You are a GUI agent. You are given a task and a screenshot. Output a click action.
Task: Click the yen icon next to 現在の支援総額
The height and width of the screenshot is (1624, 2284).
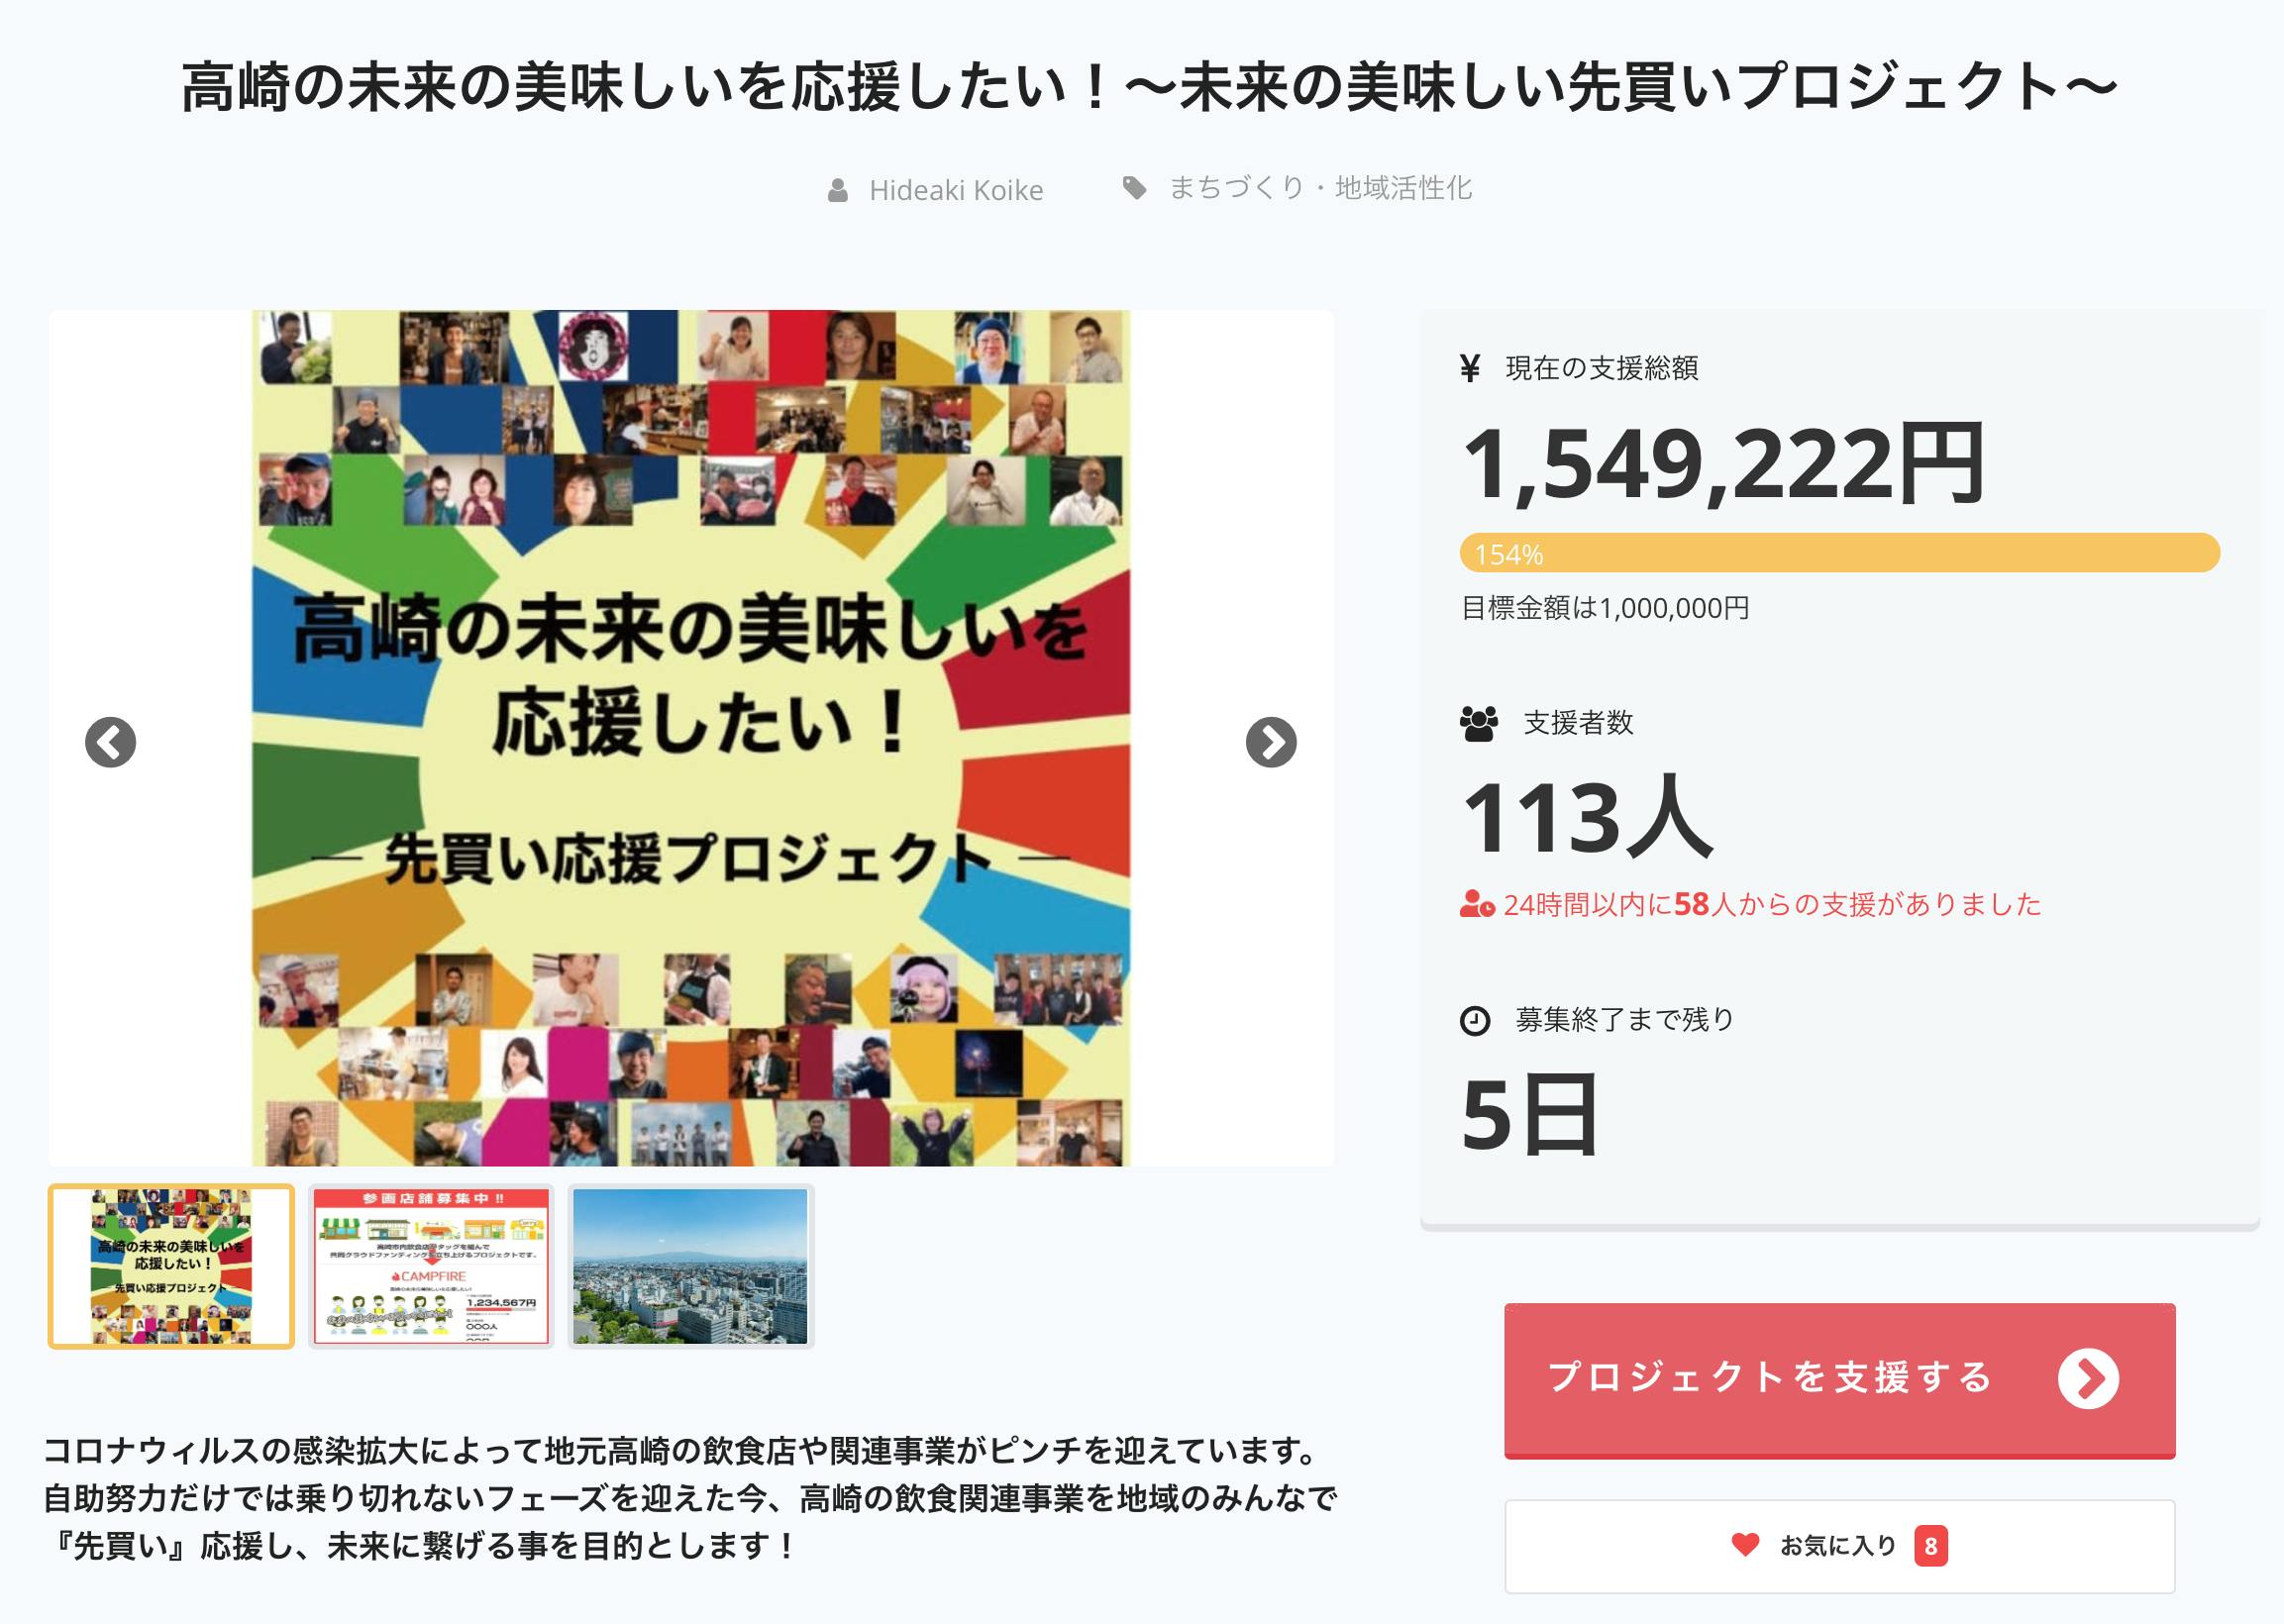point(1469,368)
